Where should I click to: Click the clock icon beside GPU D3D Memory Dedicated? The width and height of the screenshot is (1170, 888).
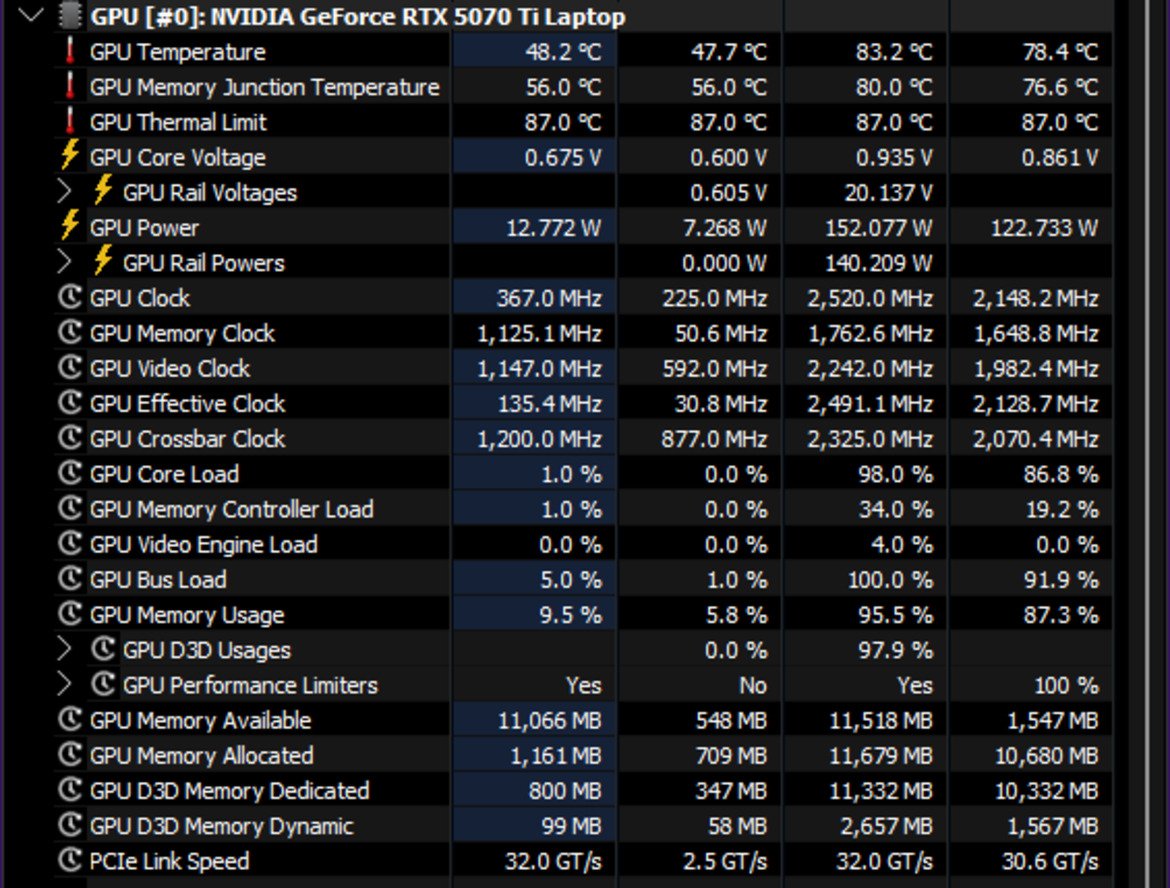69,789
